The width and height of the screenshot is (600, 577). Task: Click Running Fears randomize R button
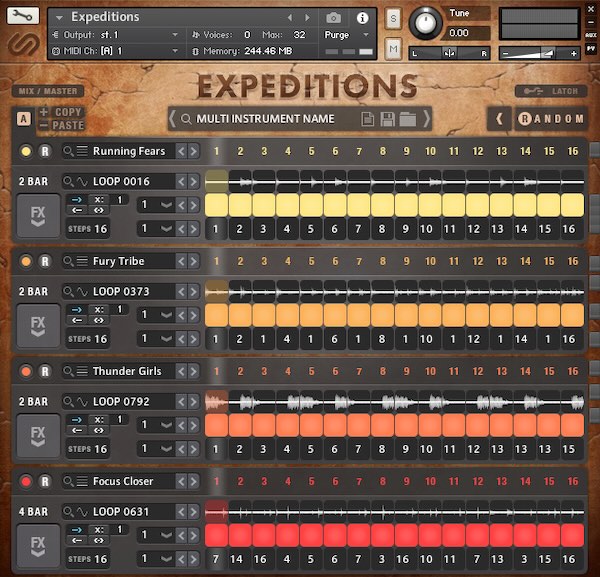coord(45,151)
